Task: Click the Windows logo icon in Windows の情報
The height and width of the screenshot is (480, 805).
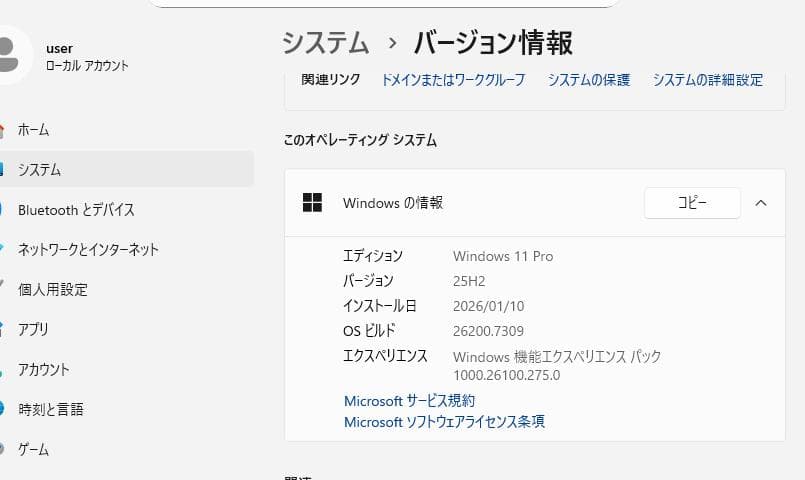Action: coord(312,203)
